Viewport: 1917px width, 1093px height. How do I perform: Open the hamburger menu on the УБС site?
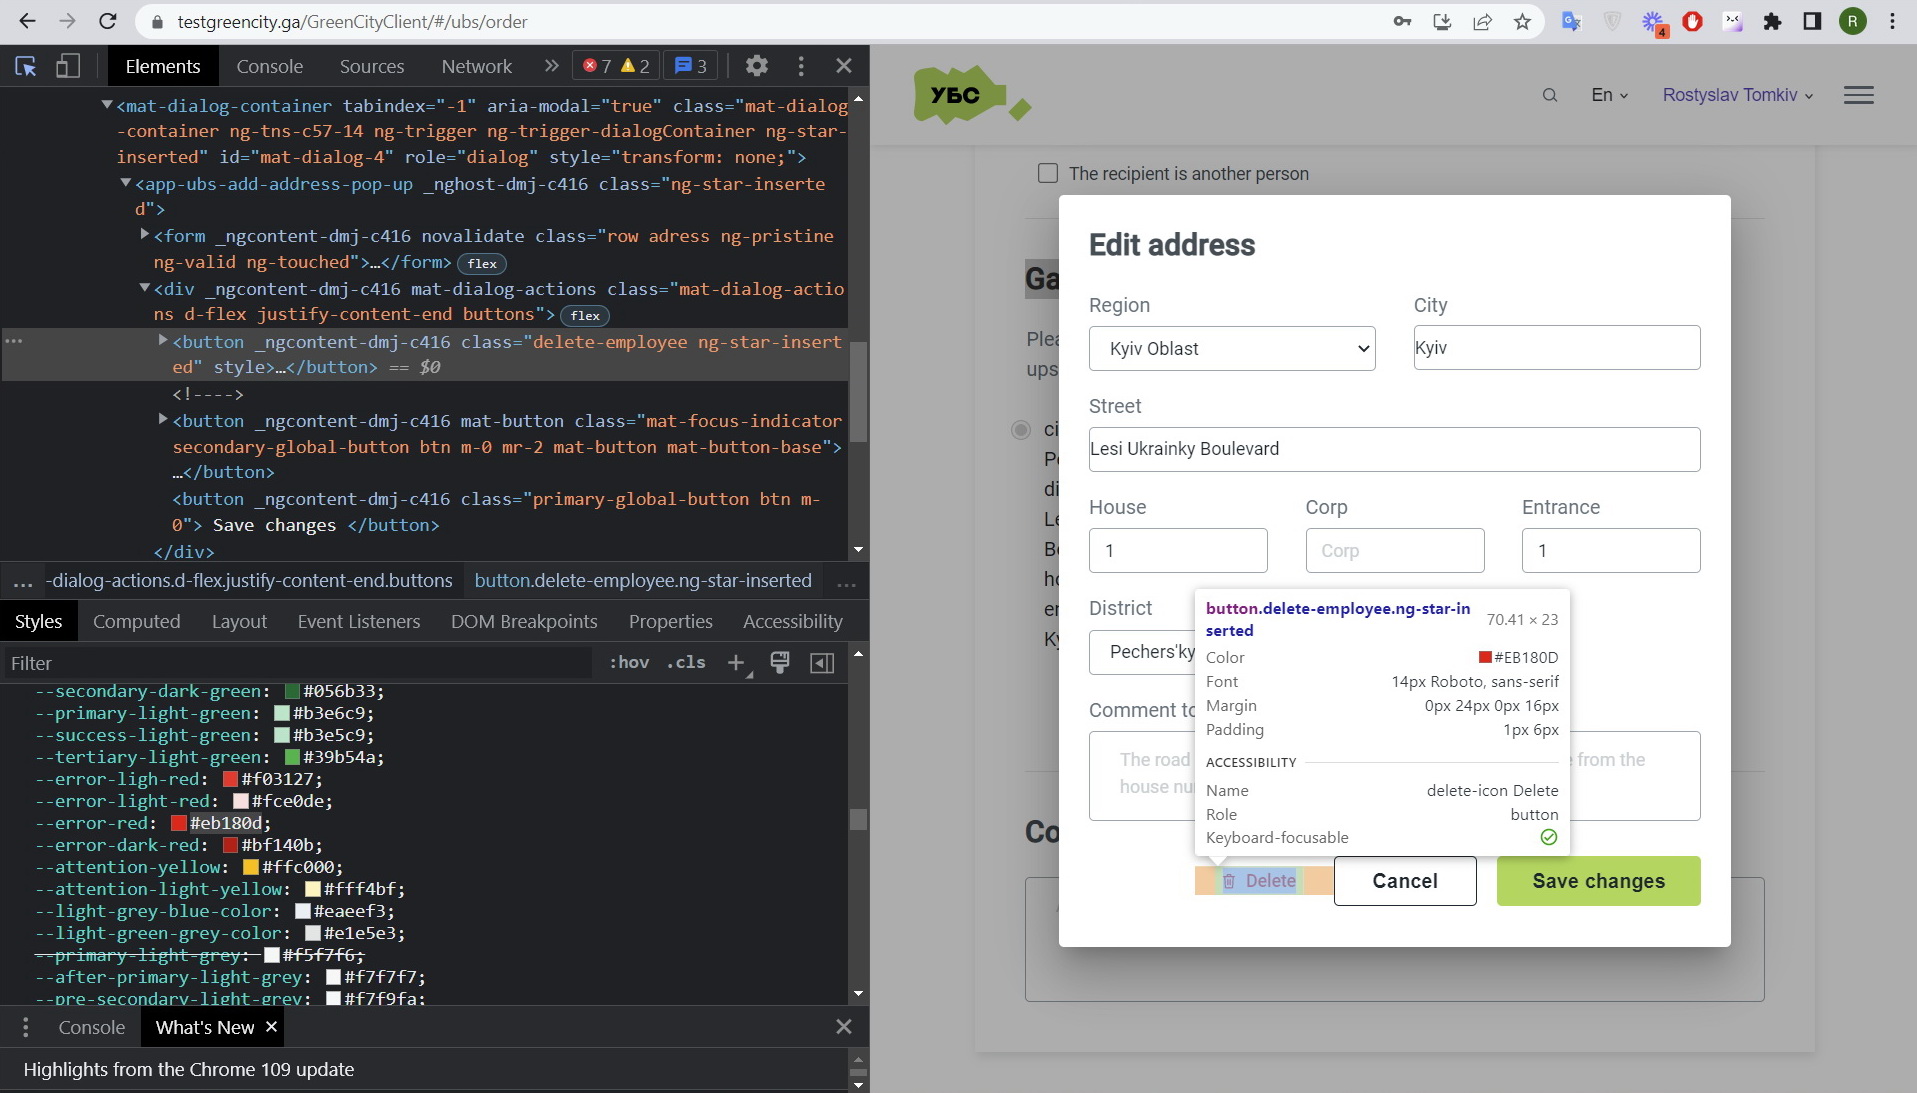(x=1858, y=95)
